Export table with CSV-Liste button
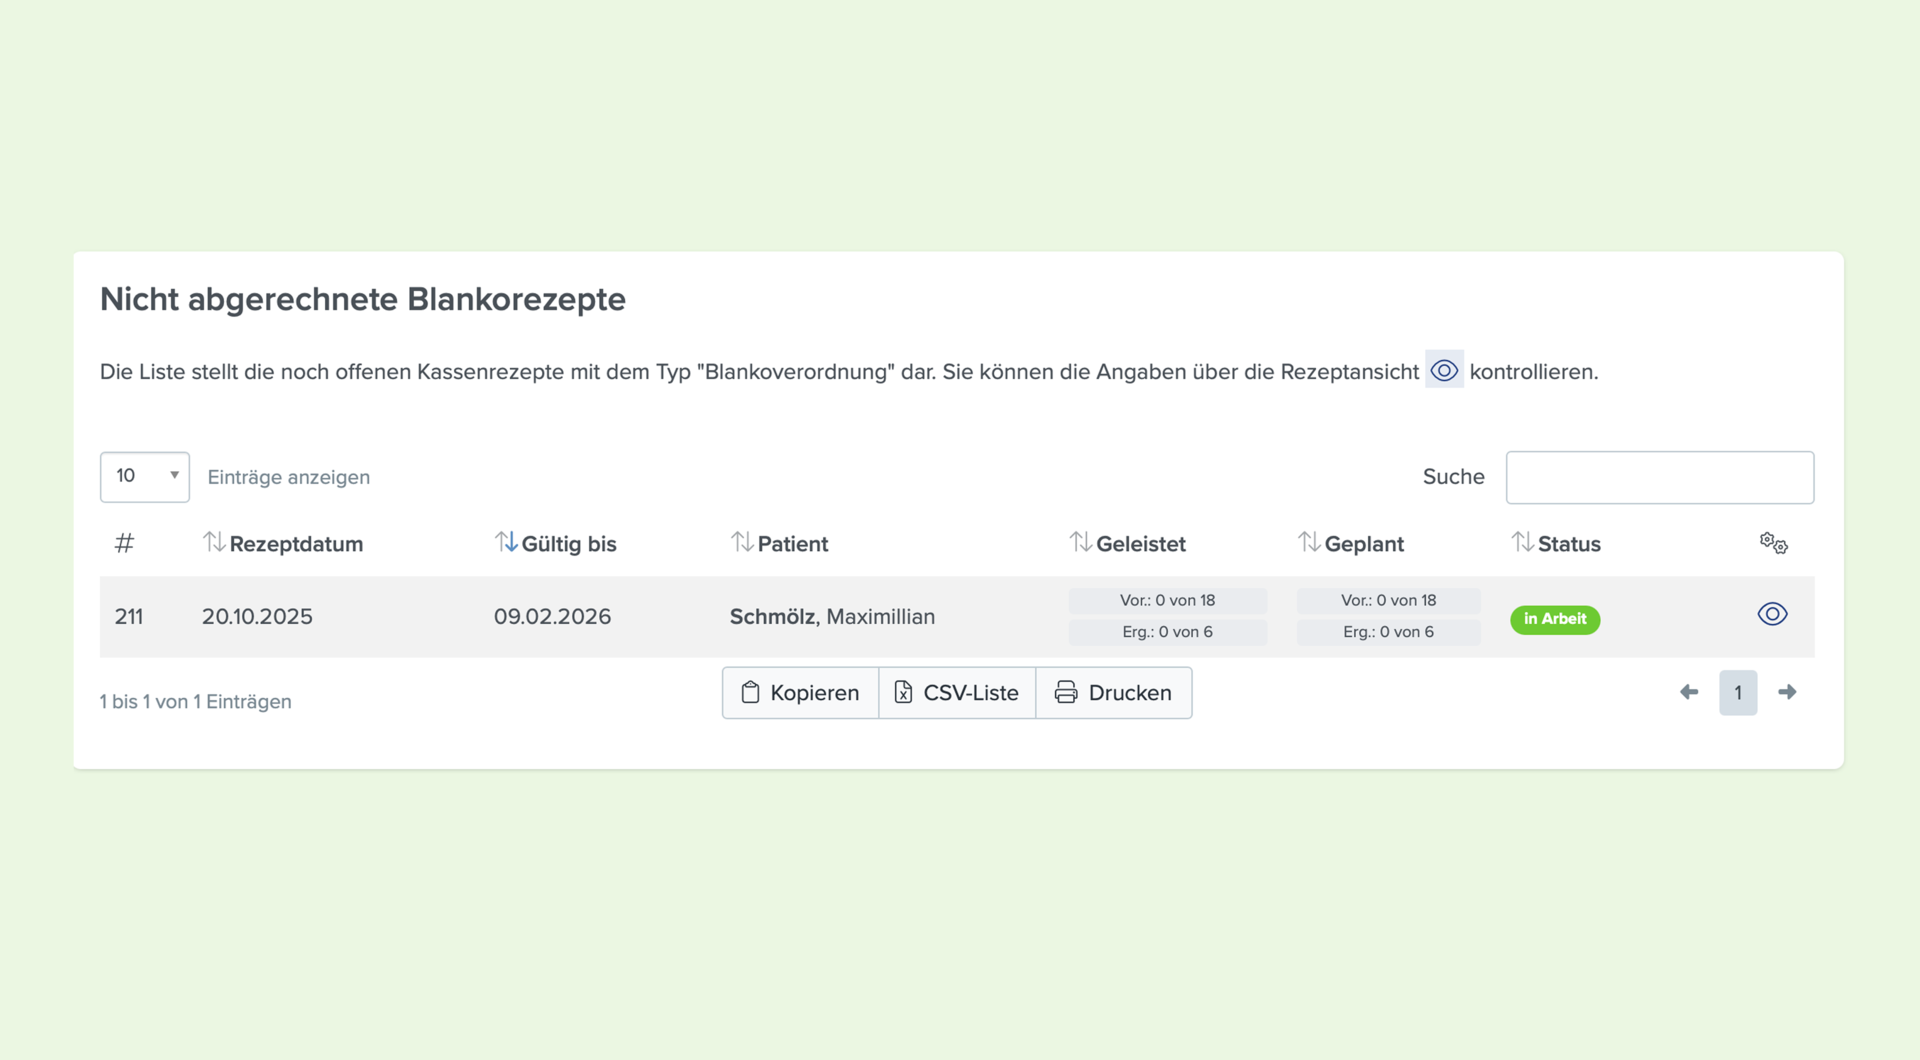 point(957,693)
